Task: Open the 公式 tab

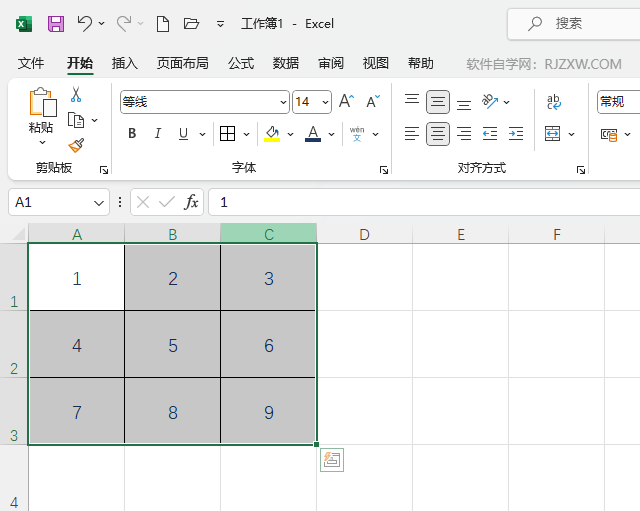Action: click(x=241, y=63)
